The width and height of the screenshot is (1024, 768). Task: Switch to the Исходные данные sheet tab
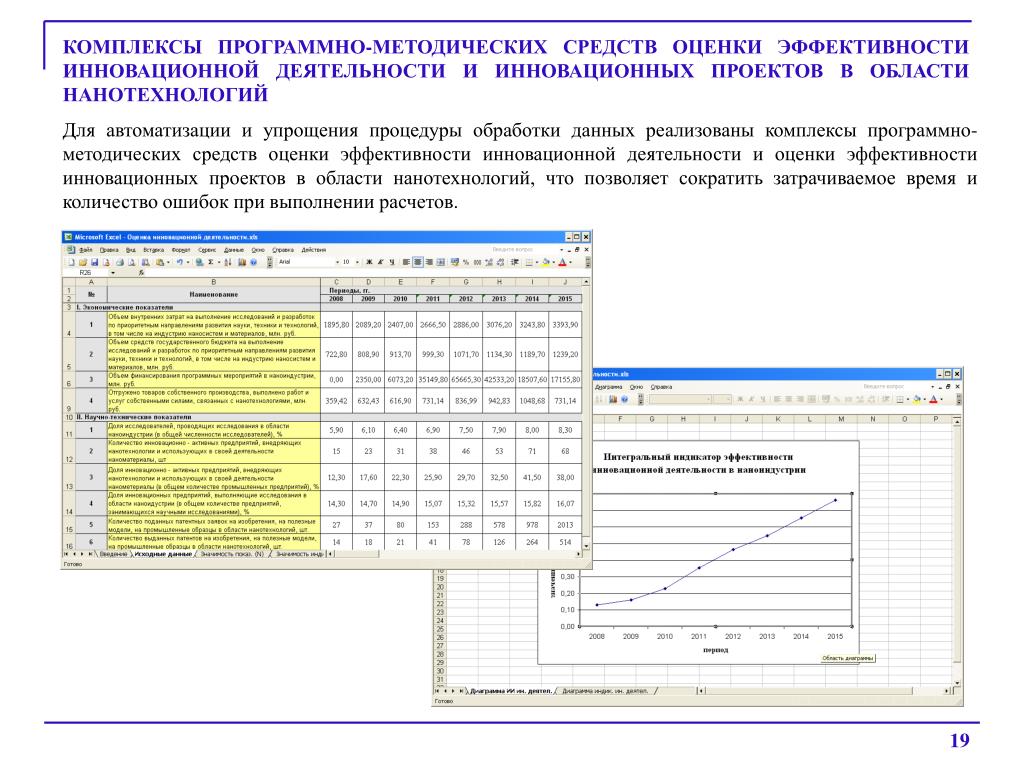point(163,554)
